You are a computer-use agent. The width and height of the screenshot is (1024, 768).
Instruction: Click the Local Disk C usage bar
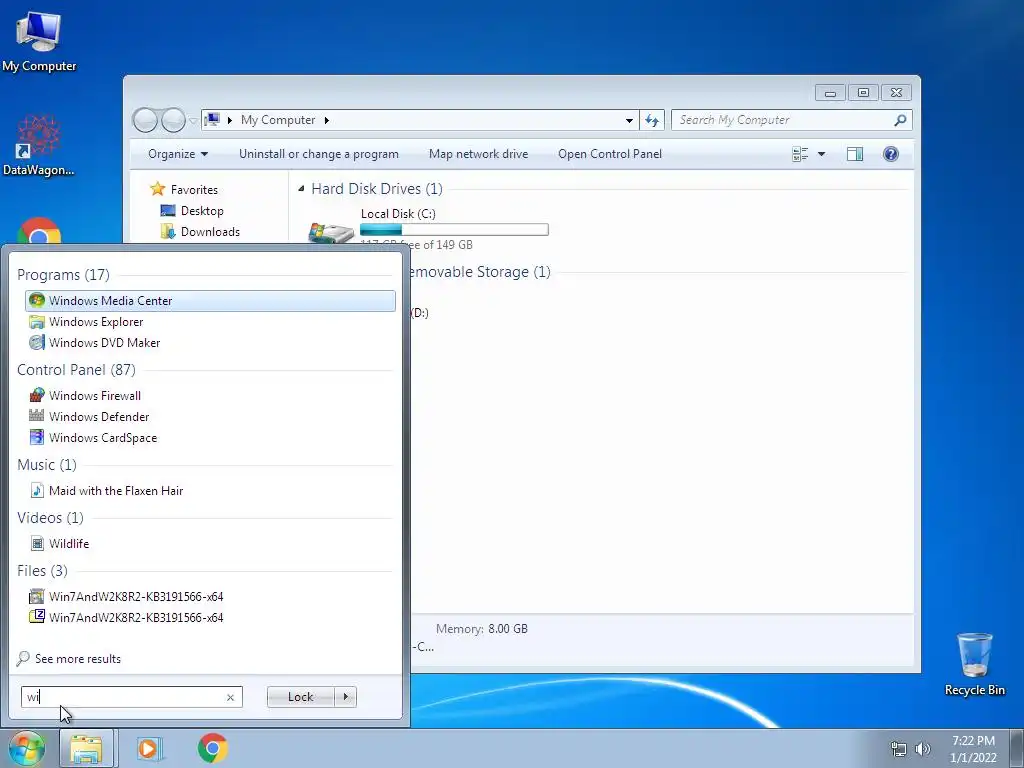[x=455, y=230]
